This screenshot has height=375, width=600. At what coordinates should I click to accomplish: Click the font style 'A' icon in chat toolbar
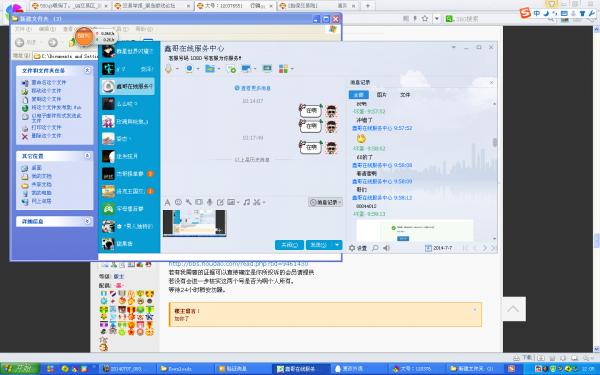coord(167,202)
